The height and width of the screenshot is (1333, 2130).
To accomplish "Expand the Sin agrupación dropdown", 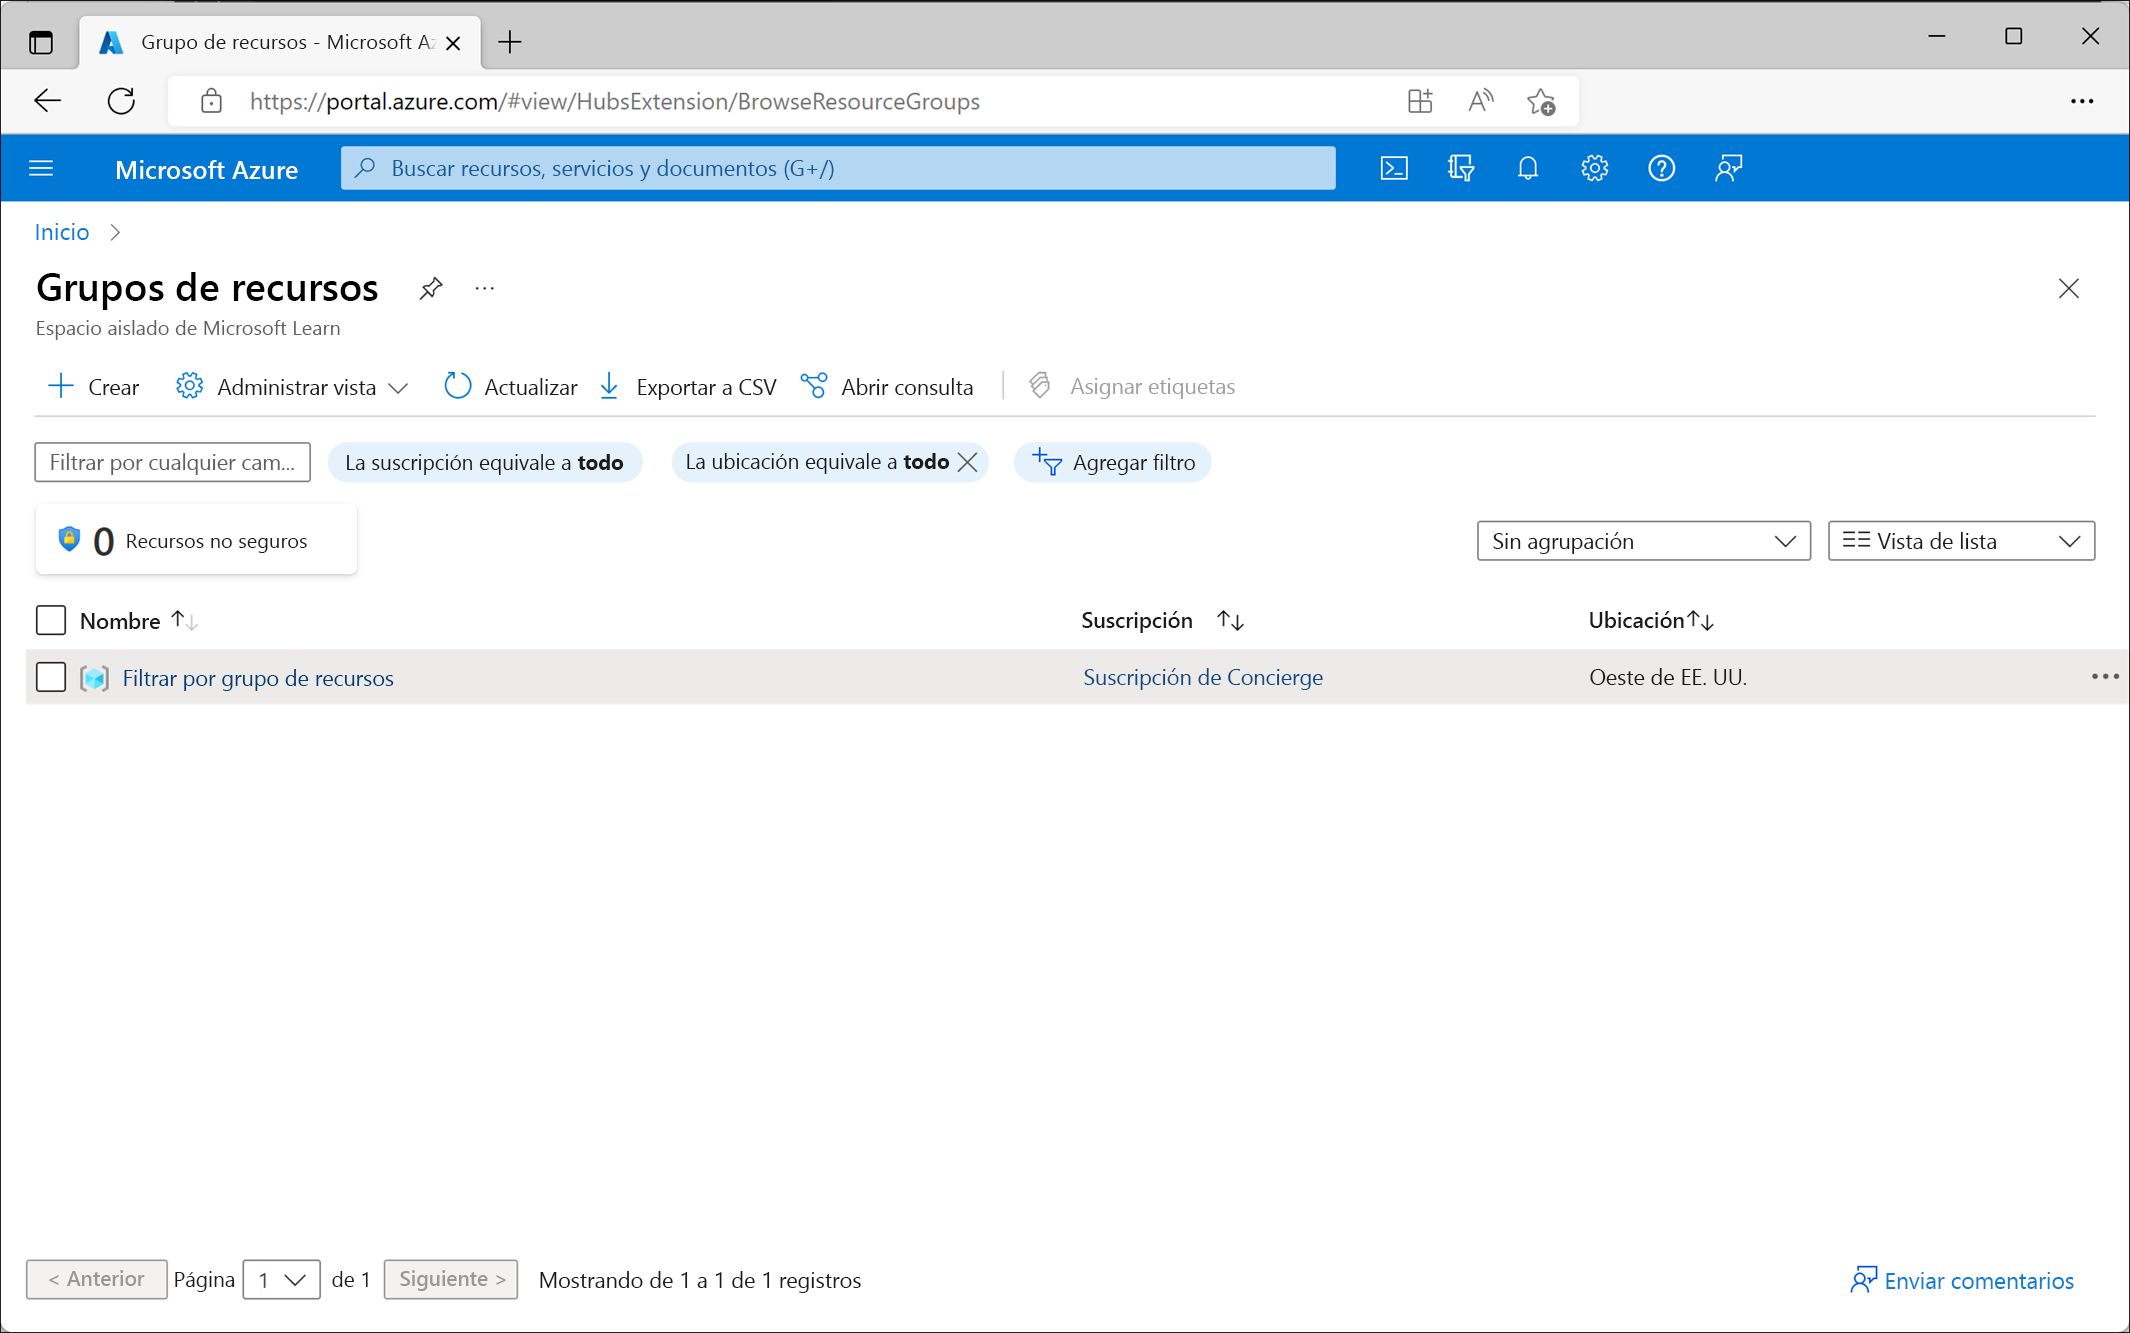I will 1640,542.
